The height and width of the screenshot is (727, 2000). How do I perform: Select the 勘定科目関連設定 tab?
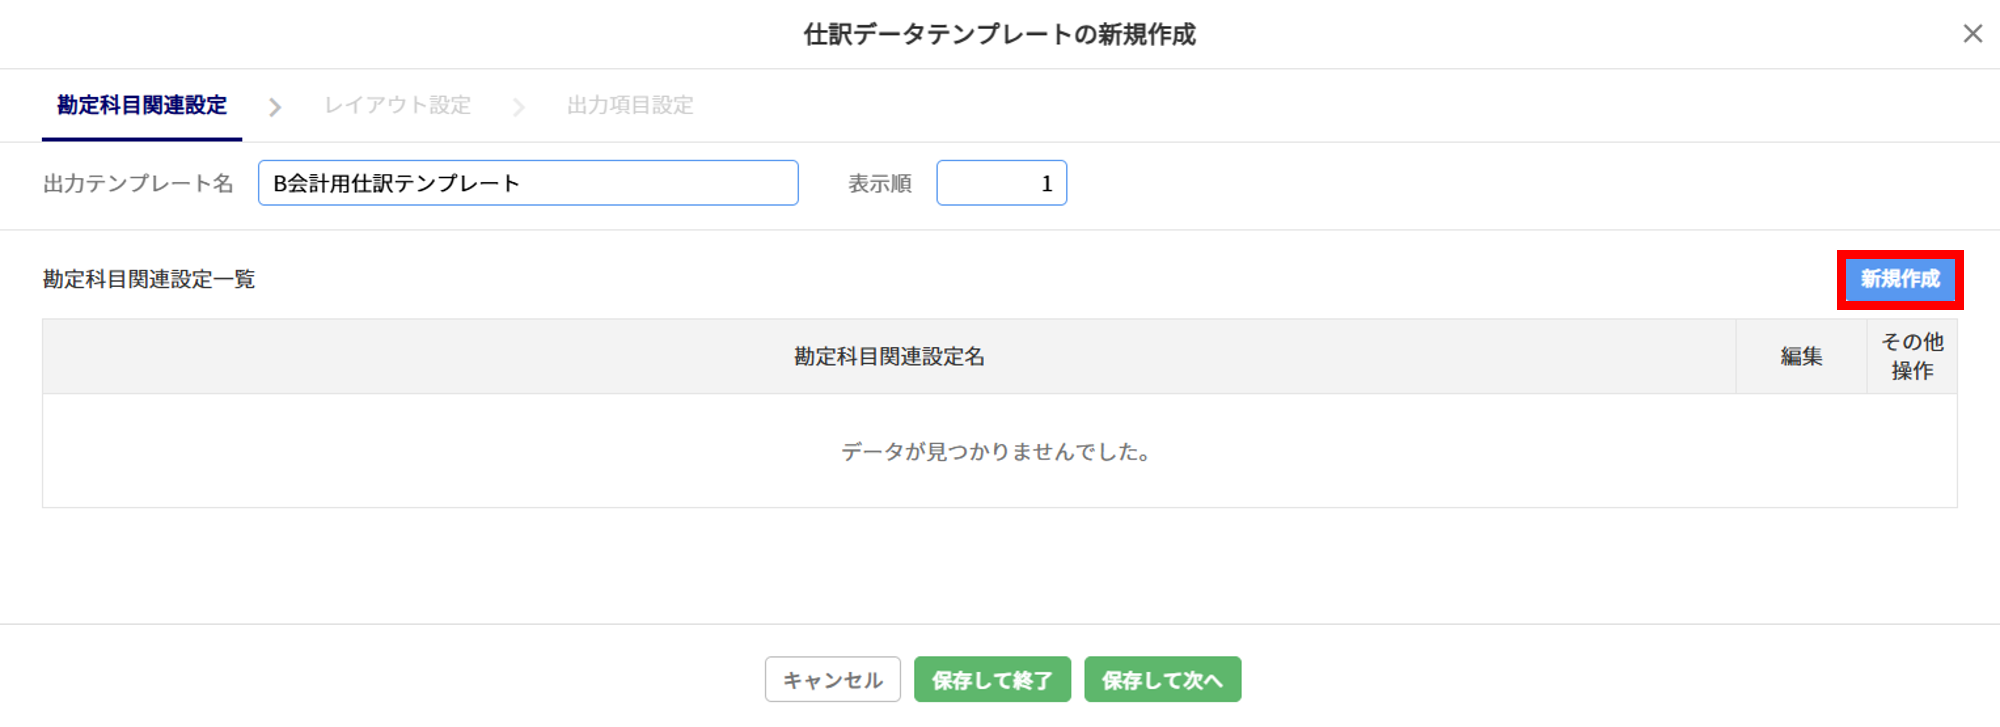(x=142, y=105)
